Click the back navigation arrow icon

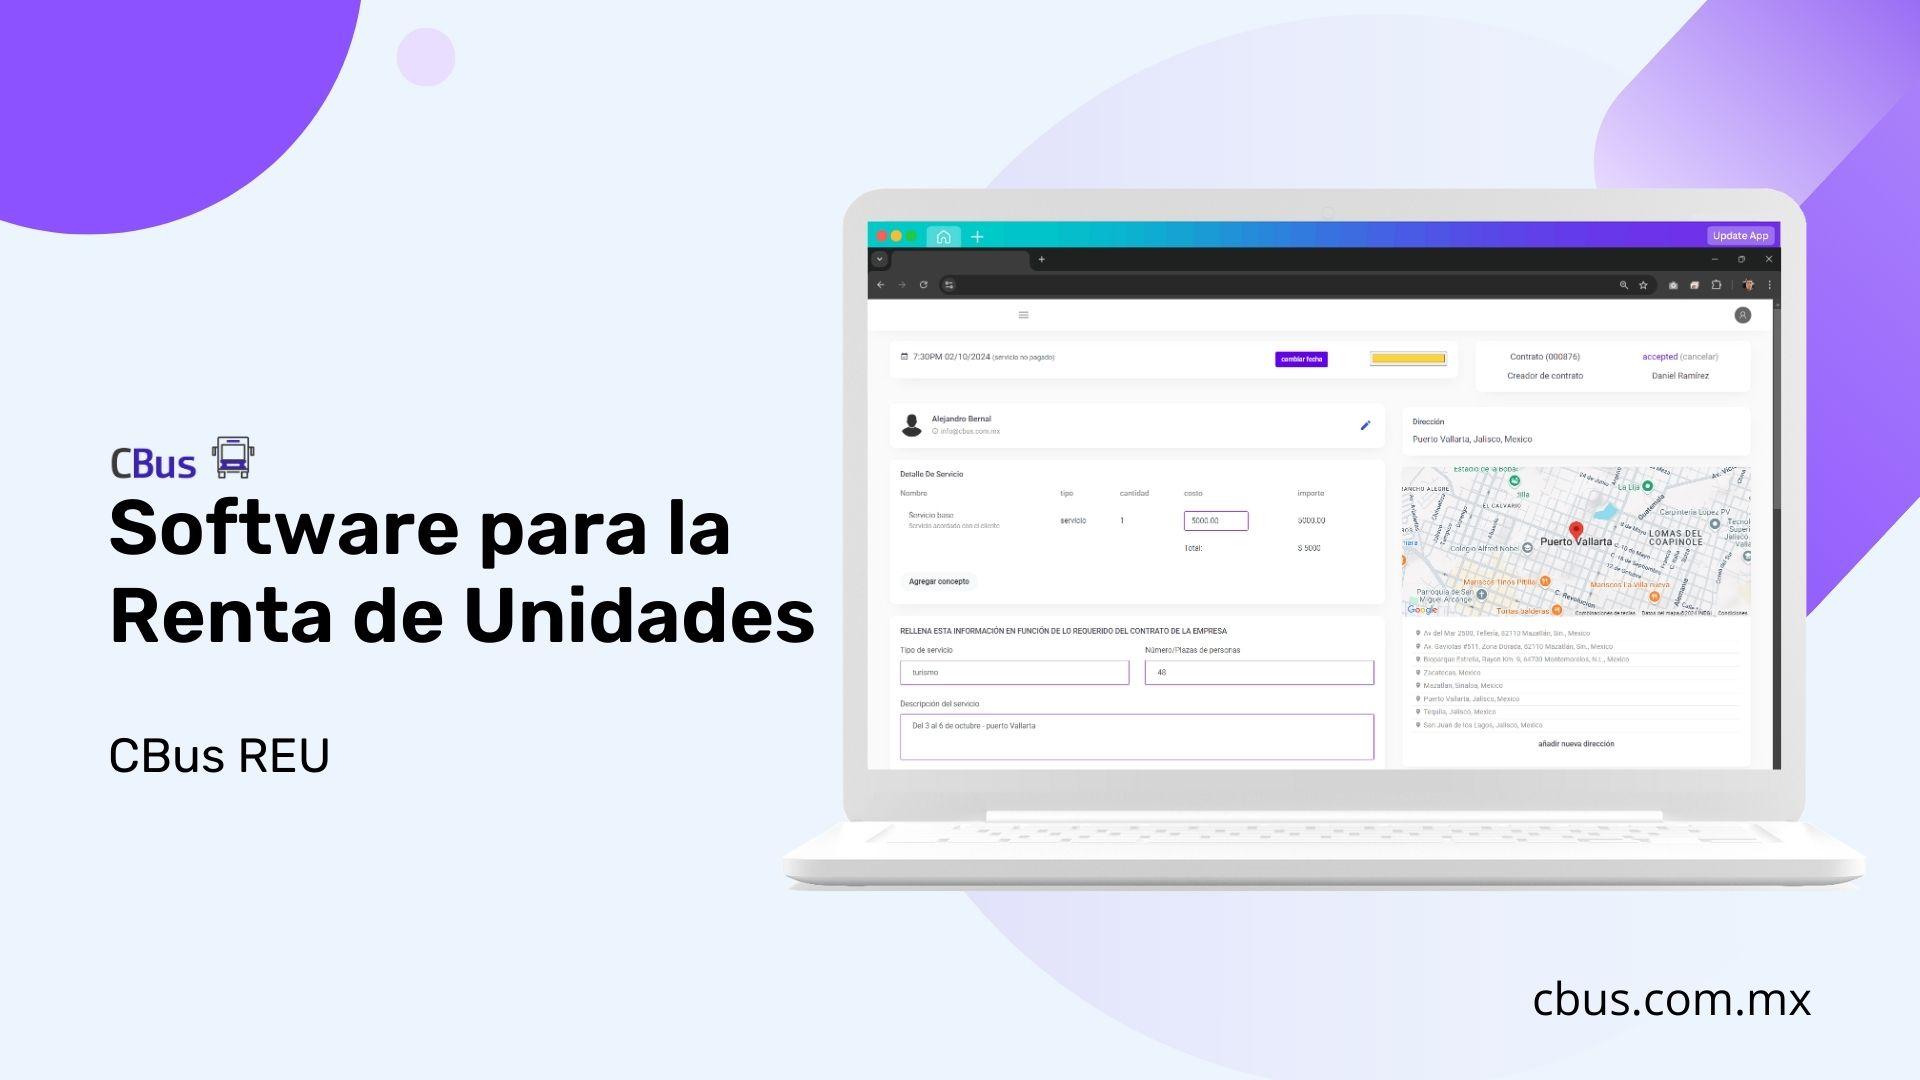point(882,285)
